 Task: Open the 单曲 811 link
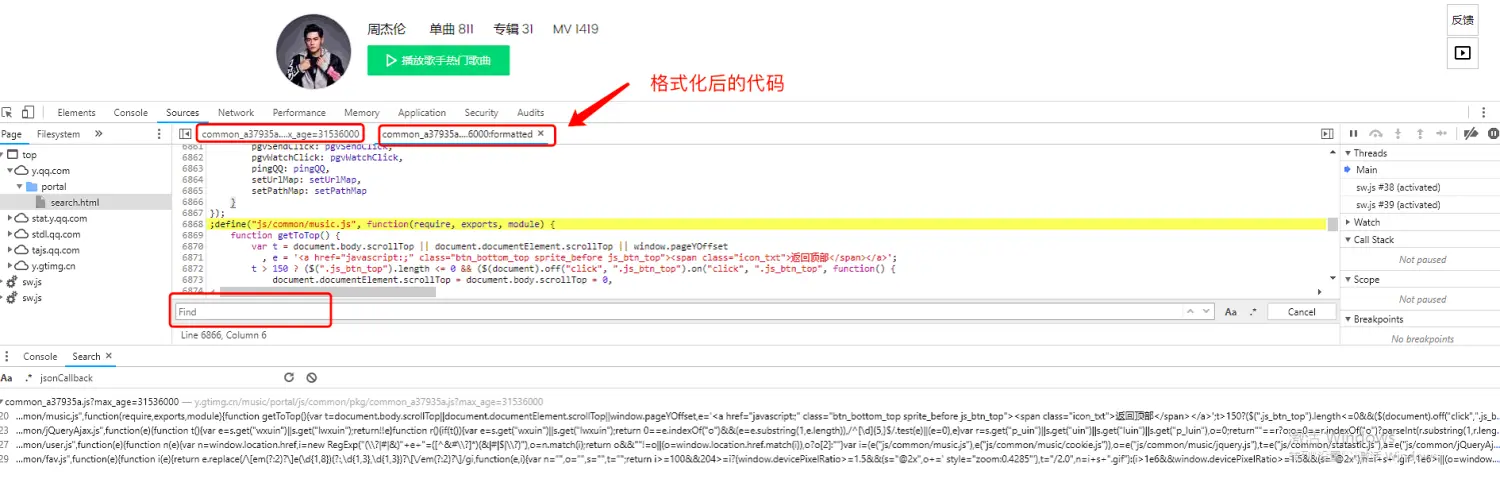(x=452, y=29)
